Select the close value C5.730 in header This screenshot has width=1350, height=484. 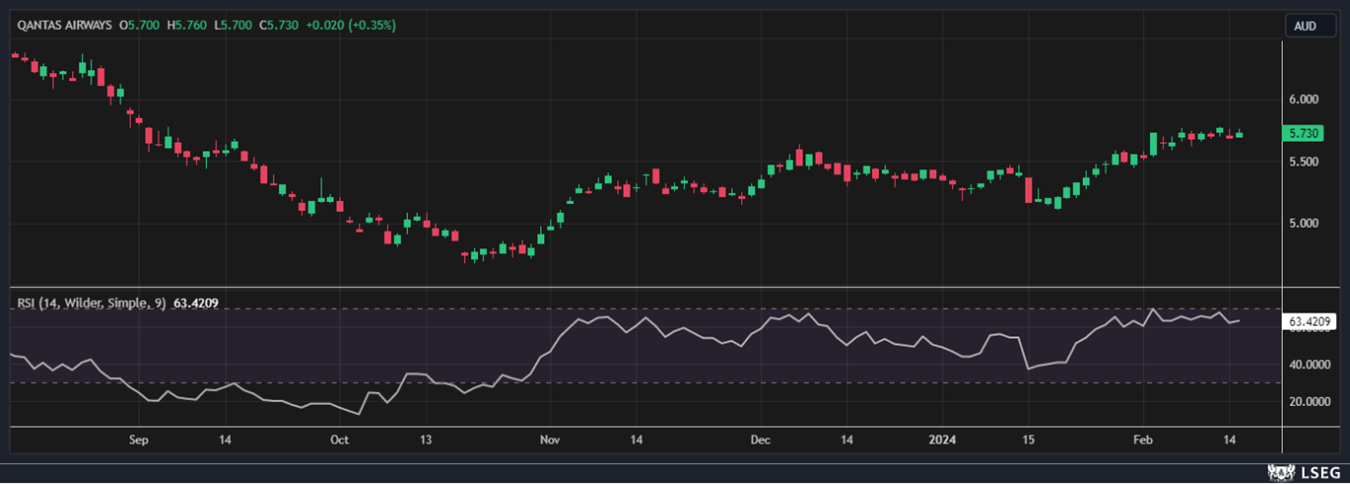278,25
